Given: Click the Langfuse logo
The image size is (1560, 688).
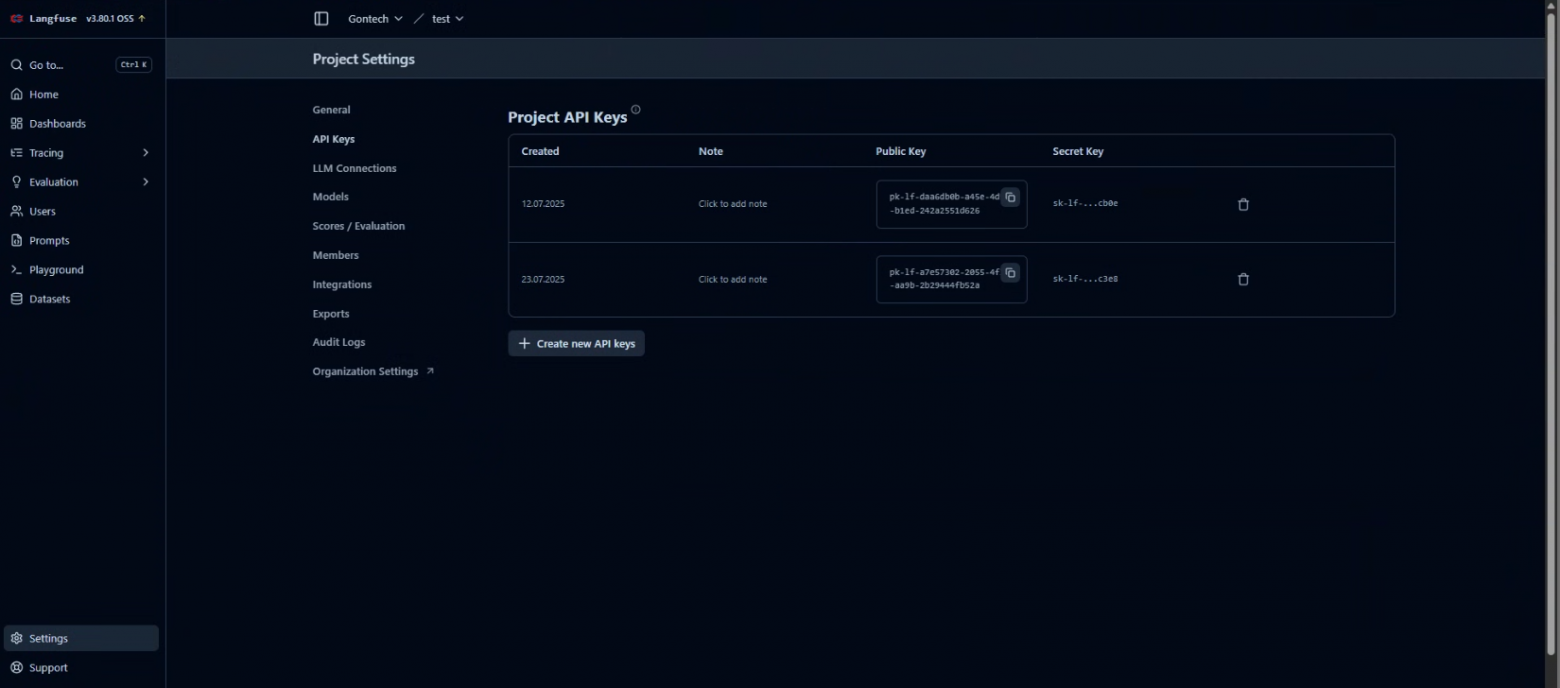Looking at the screenshot, I should [16, 18].
